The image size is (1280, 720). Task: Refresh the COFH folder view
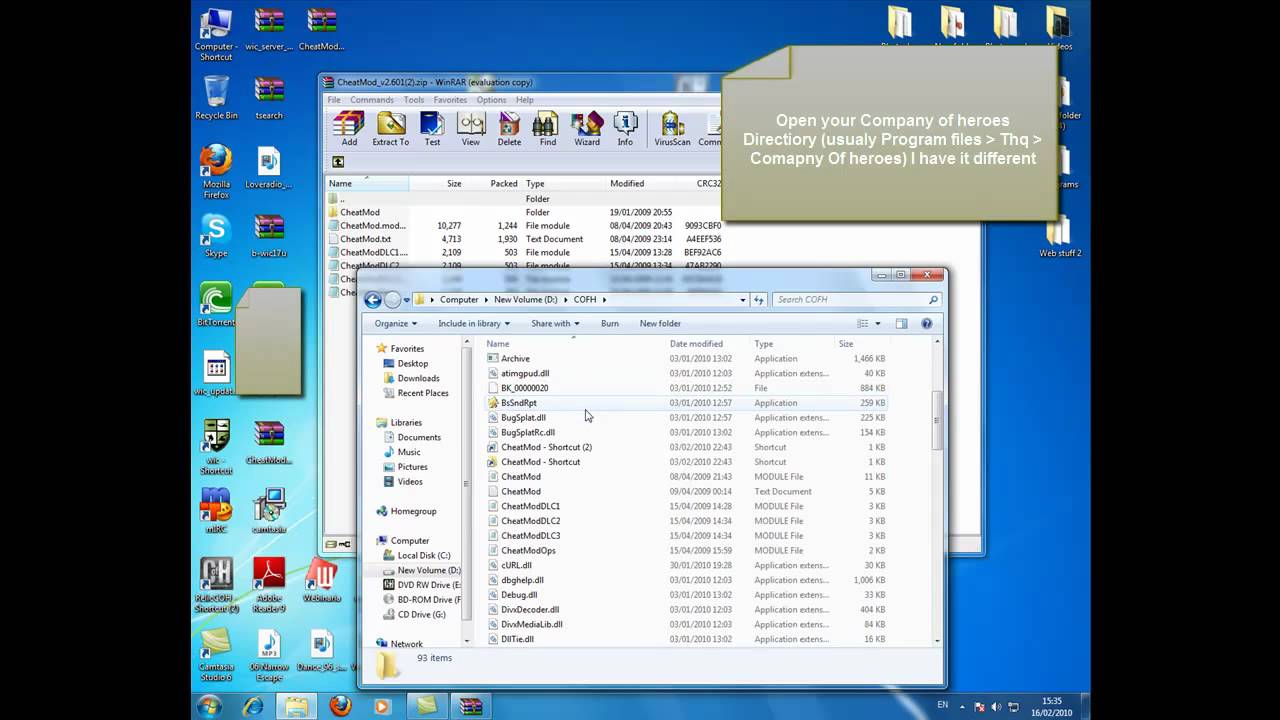[x=758, y=299]
